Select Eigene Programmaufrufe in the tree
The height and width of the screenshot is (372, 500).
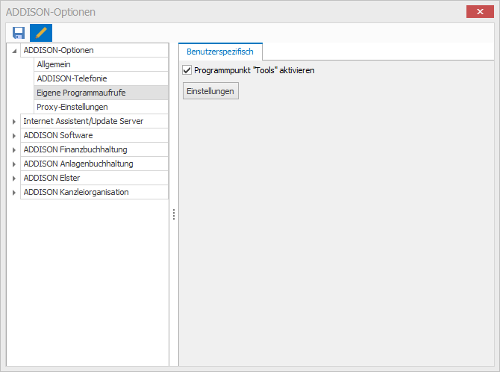point(101,93)
